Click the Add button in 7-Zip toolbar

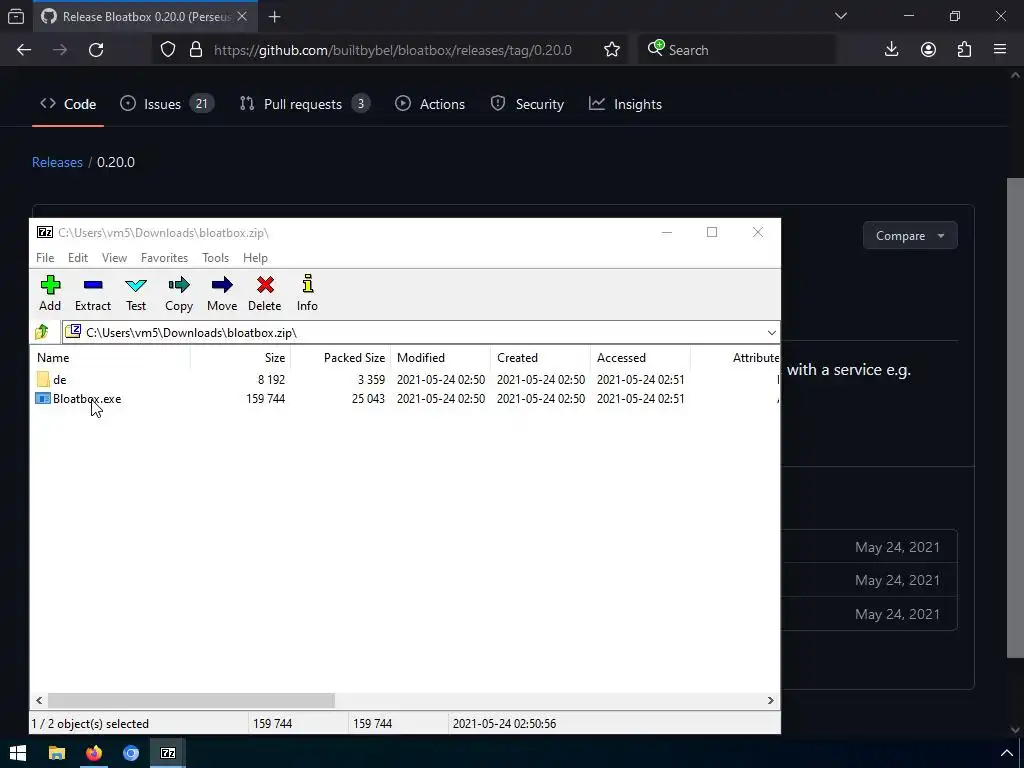[x=50, y=293]
